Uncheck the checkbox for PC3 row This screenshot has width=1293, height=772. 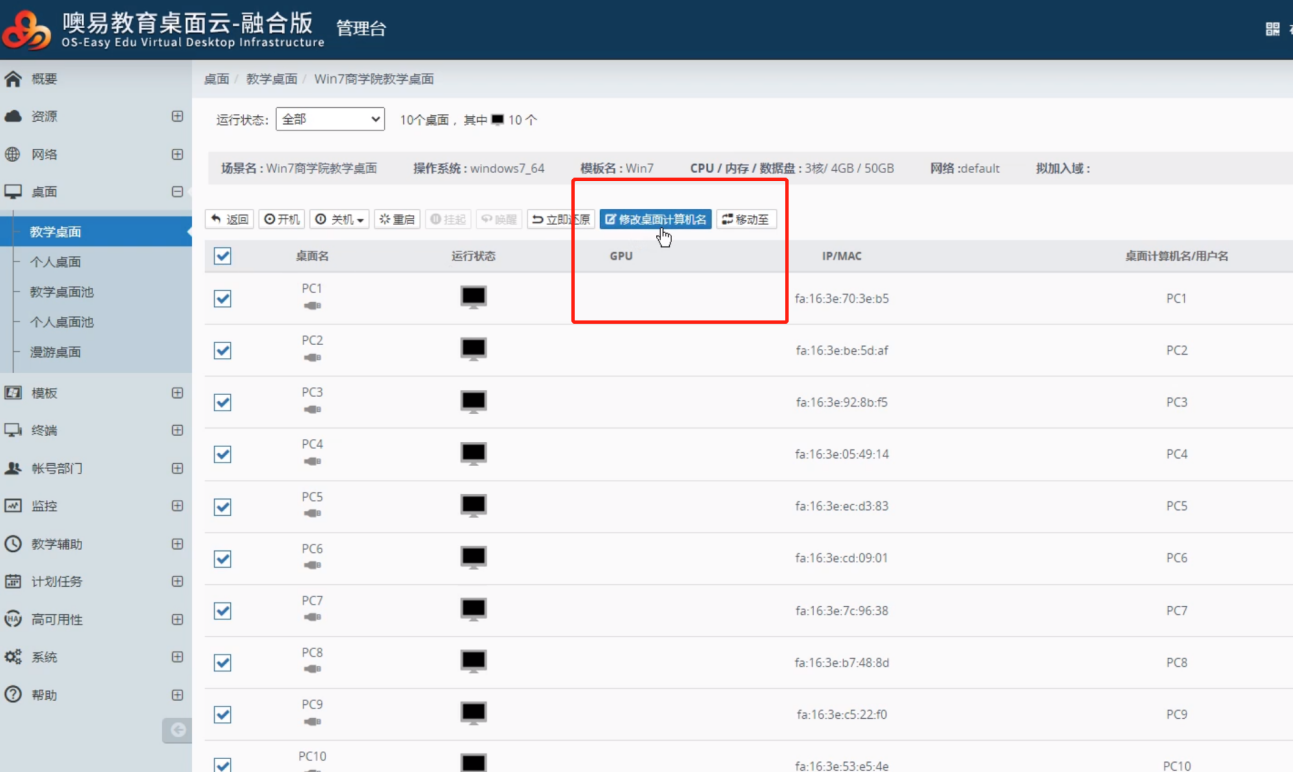223,402
